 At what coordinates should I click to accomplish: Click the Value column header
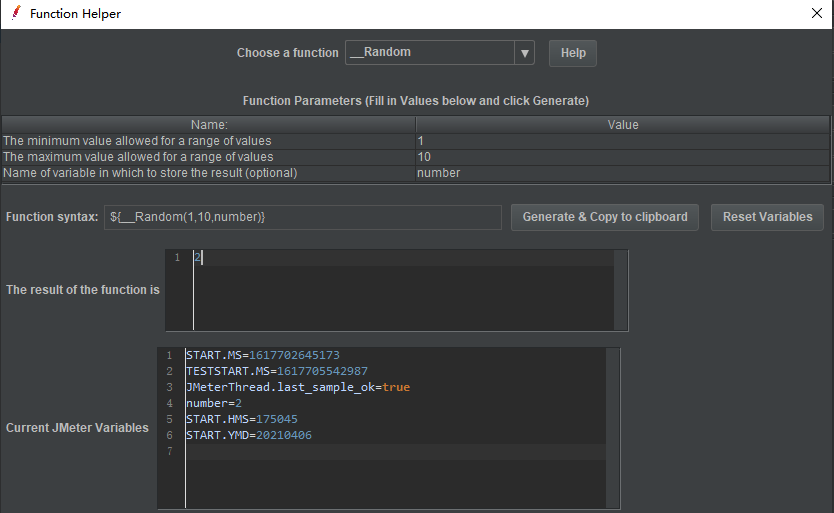point(622,125)
